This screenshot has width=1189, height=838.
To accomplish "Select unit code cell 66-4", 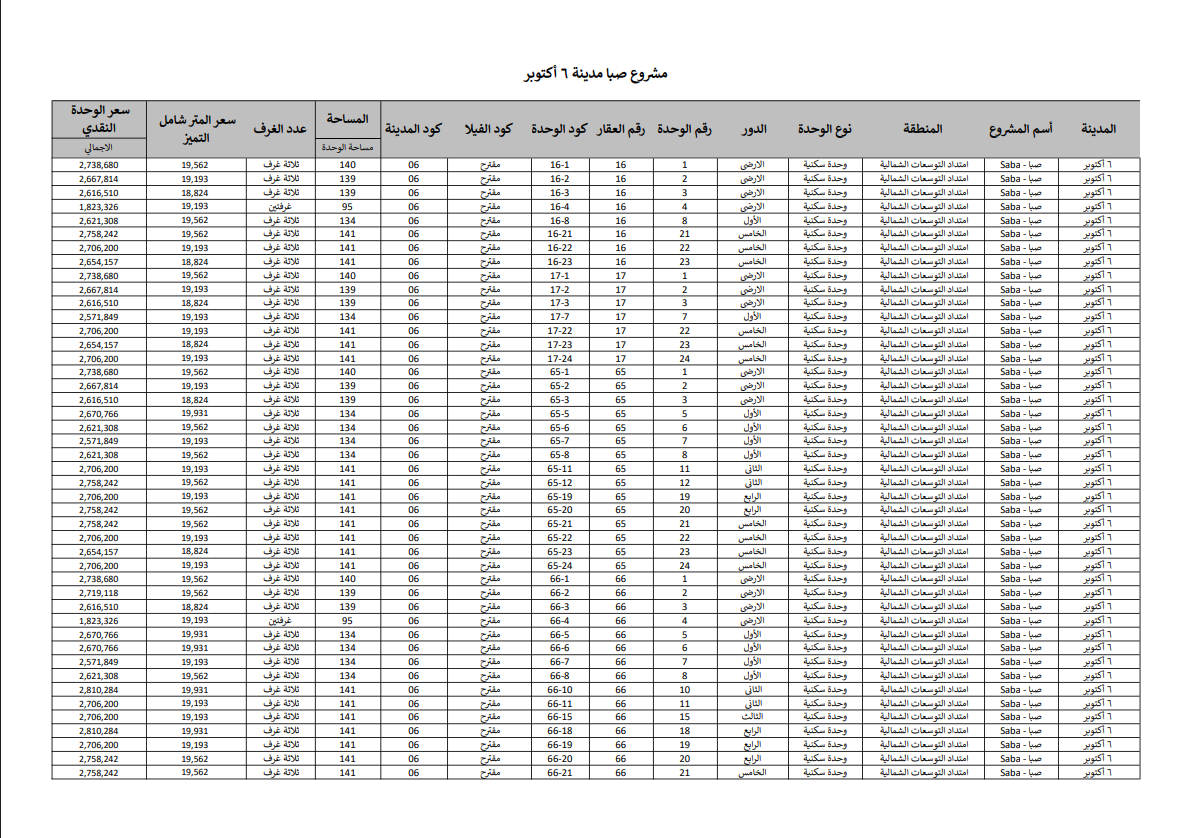I will pyautogui.click(x=559, y=621).
